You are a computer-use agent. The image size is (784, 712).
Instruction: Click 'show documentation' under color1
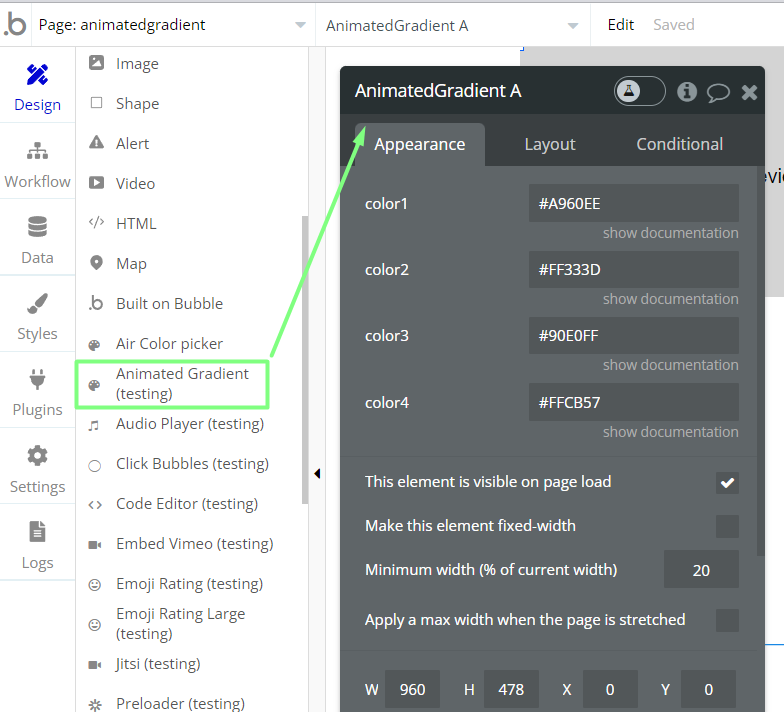pos(670,233)
